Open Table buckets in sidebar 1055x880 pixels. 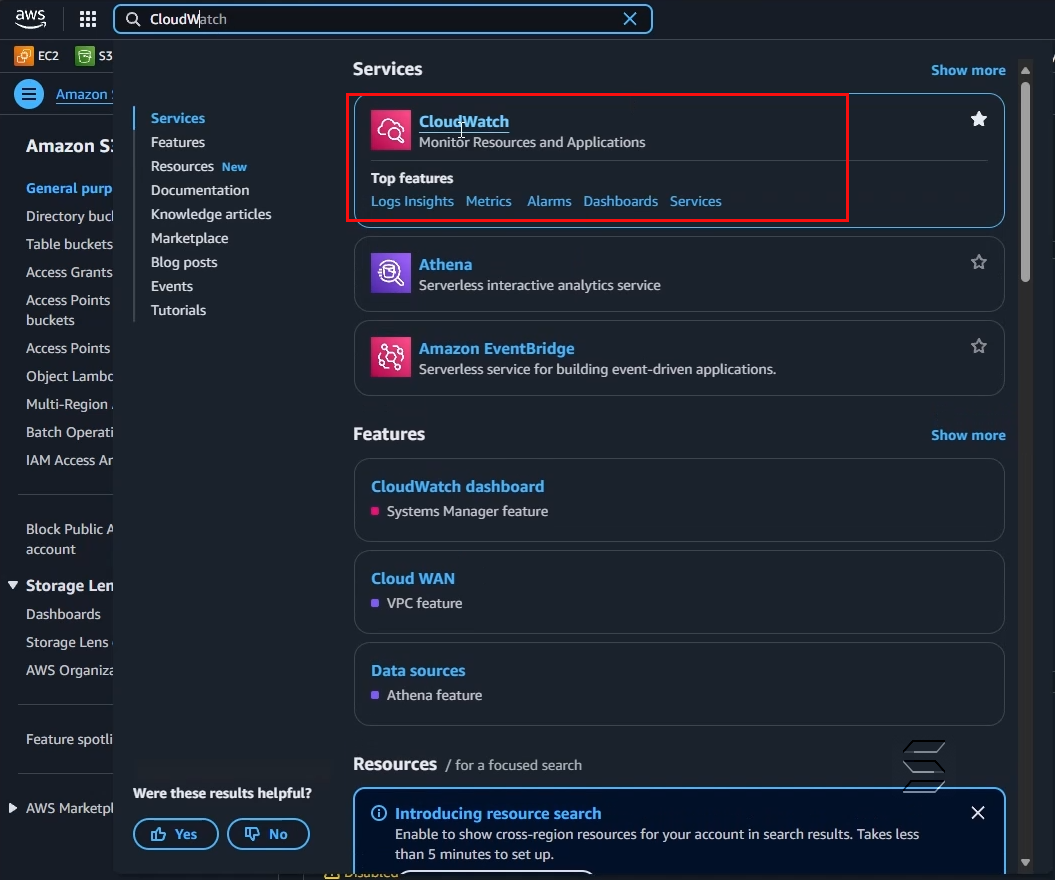69,244
